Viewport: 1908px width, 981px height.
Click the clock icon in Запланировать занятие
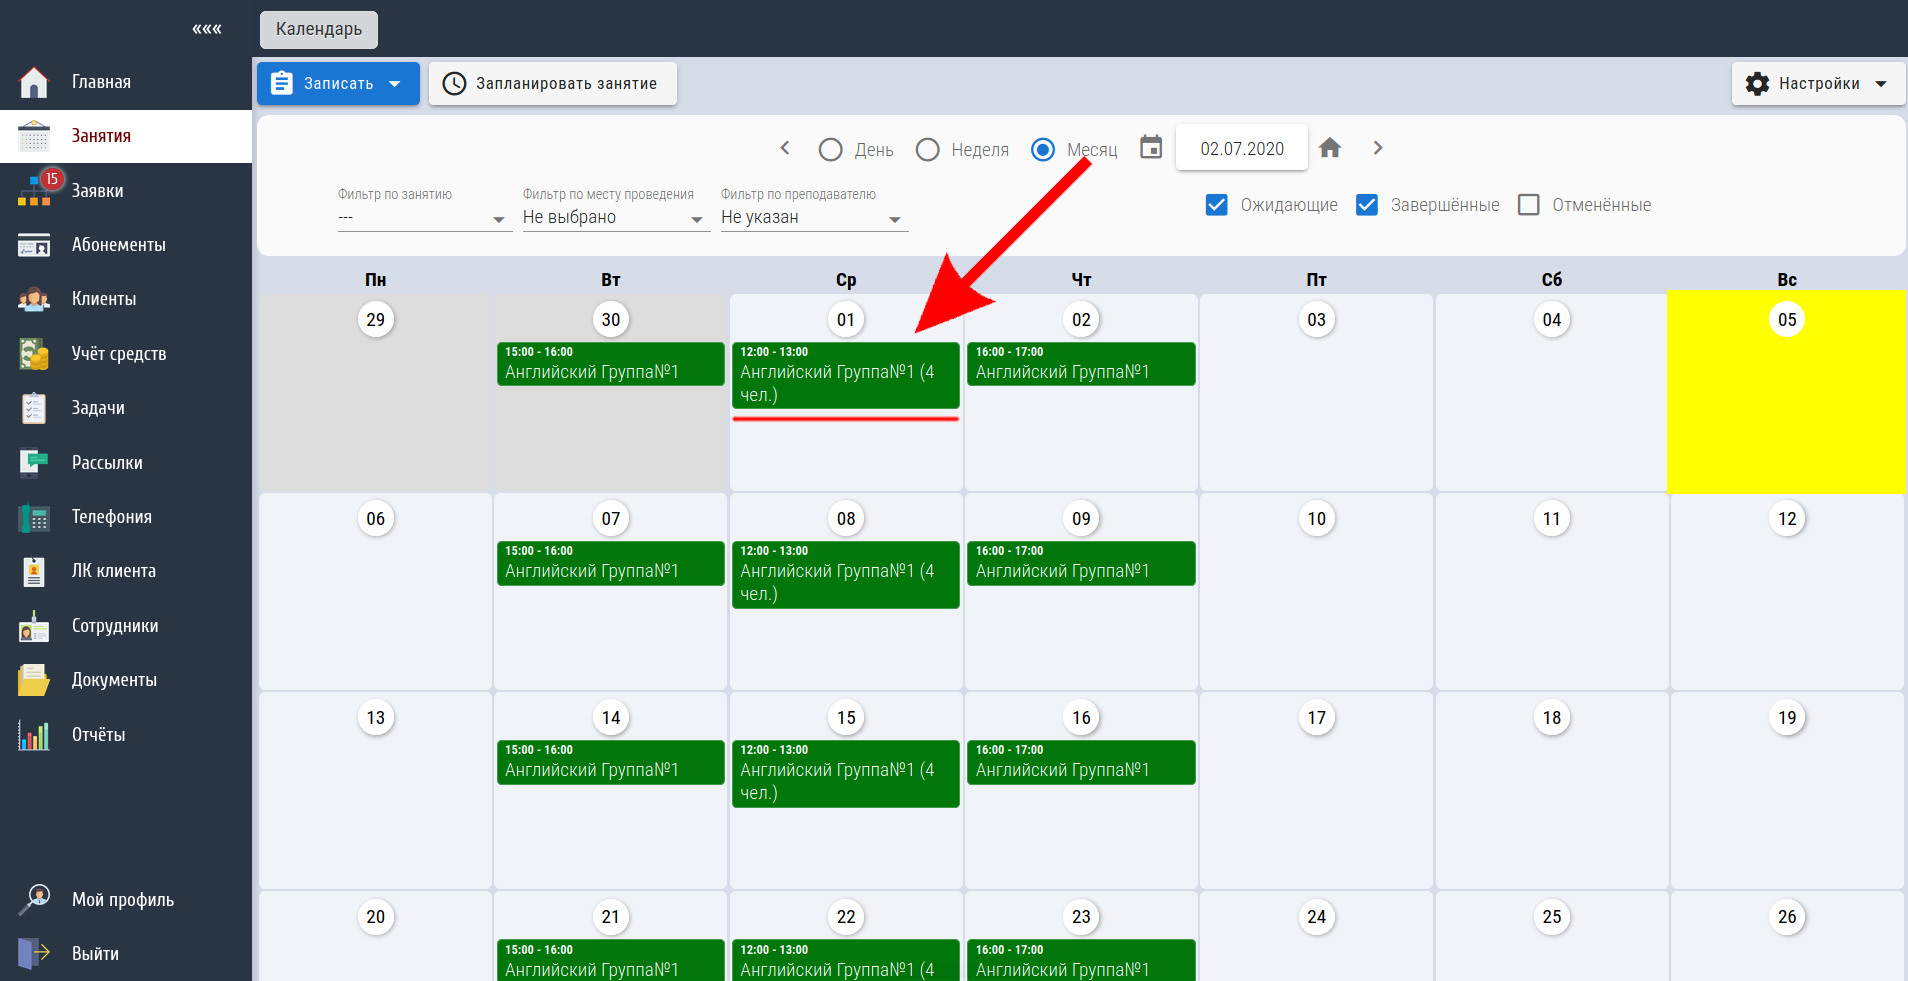click(x=454, y=84)
